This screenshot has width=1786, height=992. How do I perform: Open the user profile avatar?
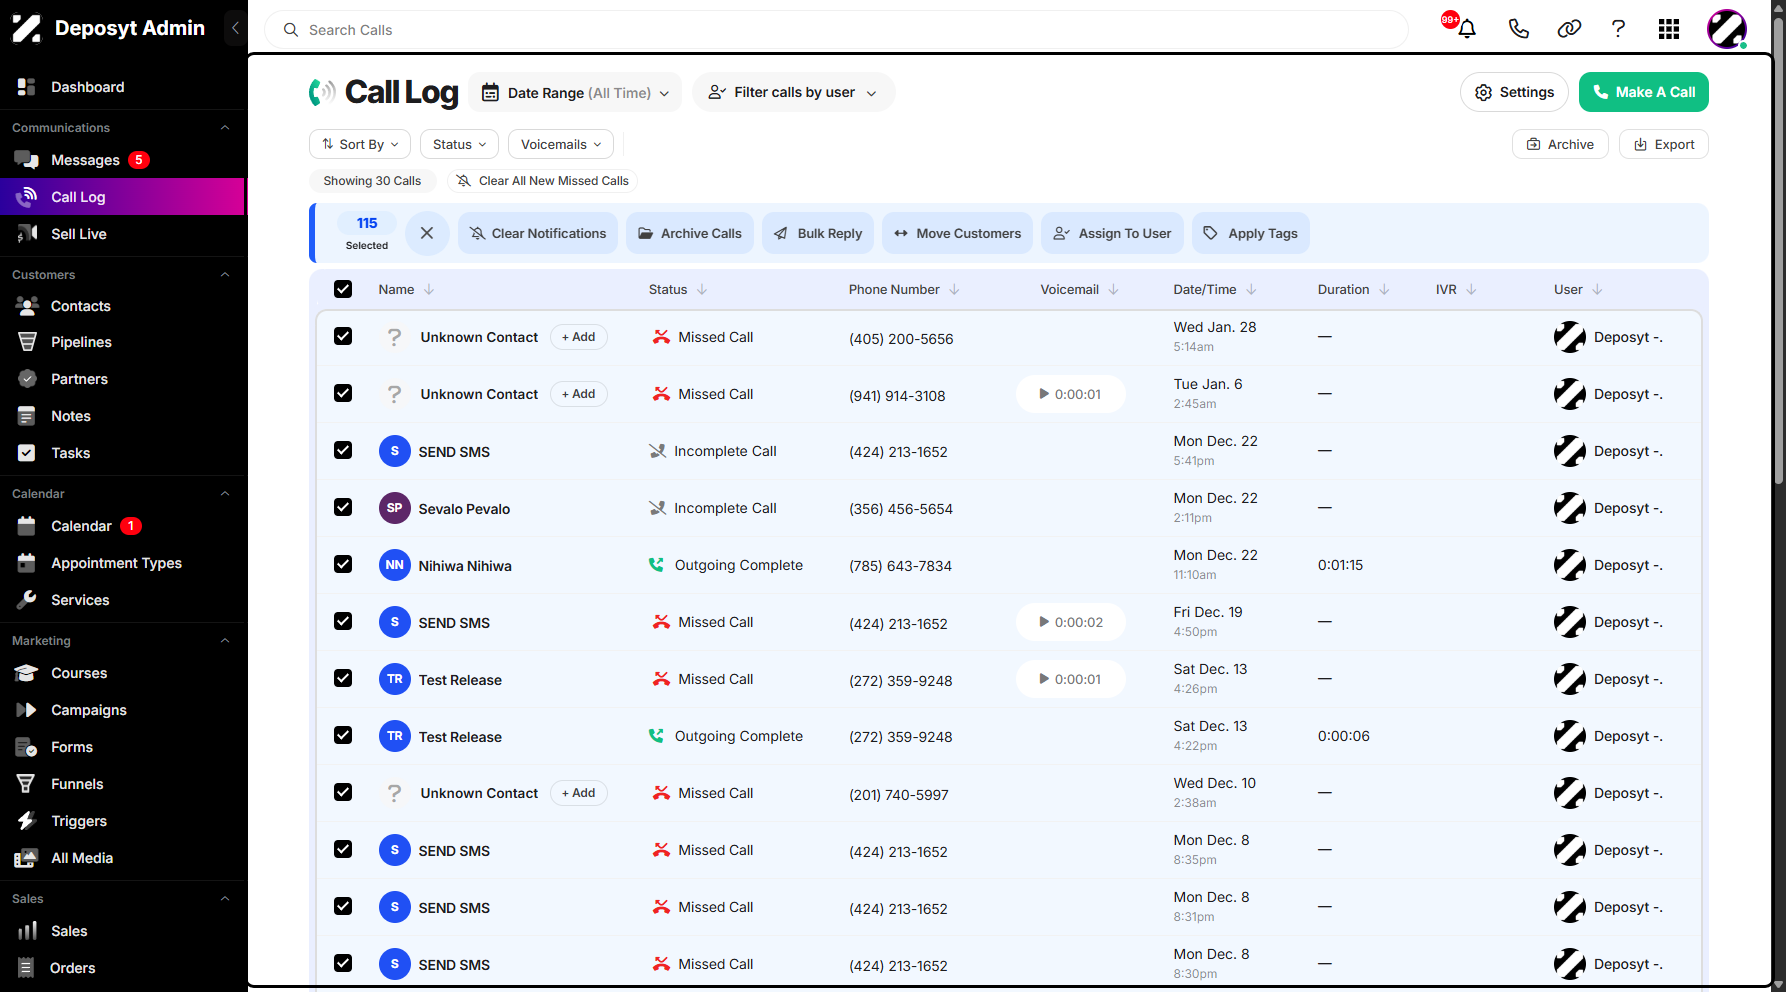point(1727,29)
